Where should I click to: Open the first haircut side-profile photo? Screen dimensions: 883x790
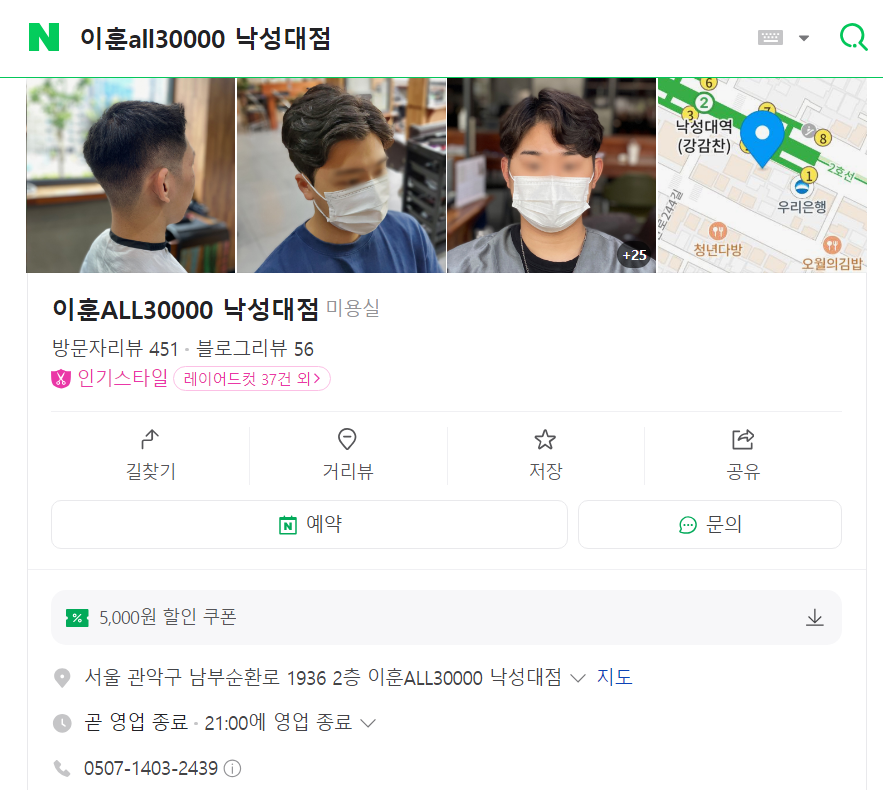coord(131,176)
